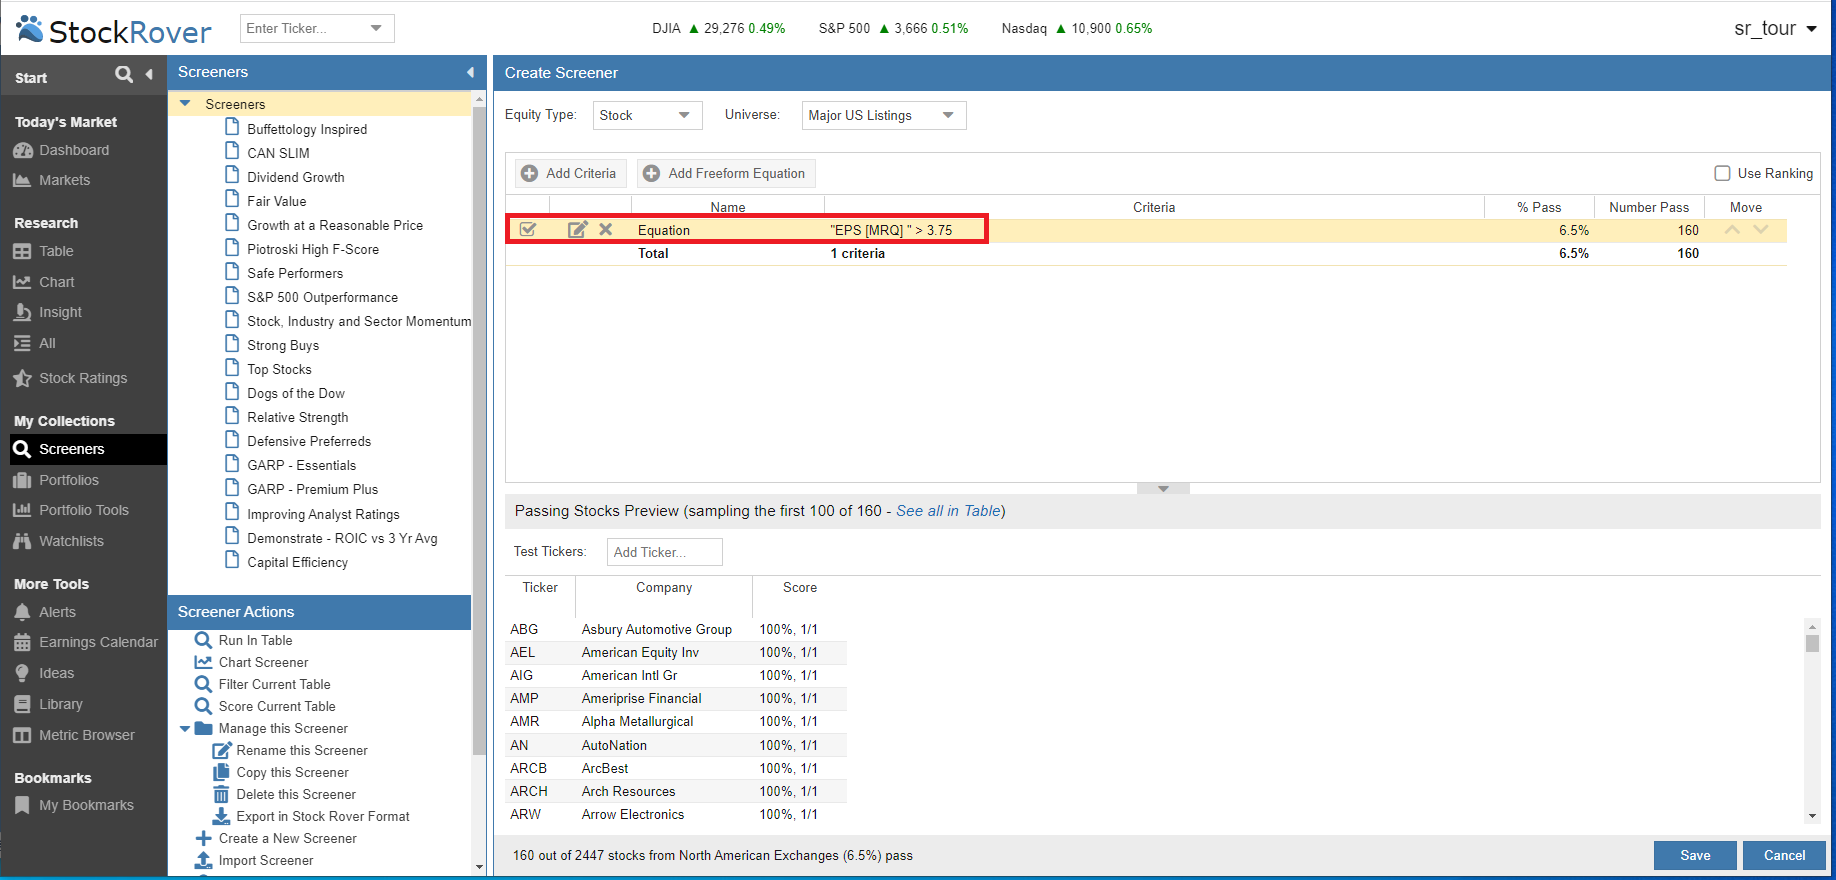This screenshot has height=880, width=1836.
Task: Collapse the Screeners panel with left arrow
Action: pos(470,72)
